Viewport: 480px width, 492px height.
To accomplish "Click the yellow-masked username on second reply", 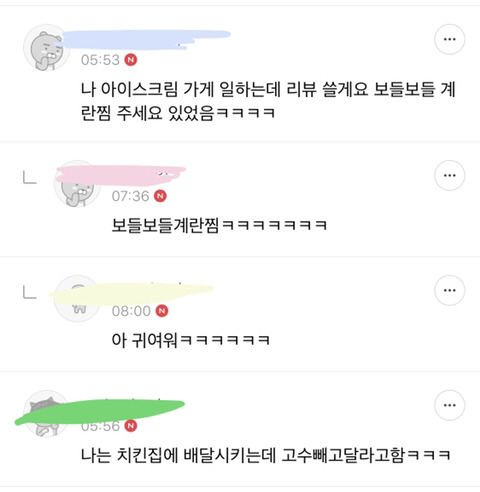I will (131, 293).
